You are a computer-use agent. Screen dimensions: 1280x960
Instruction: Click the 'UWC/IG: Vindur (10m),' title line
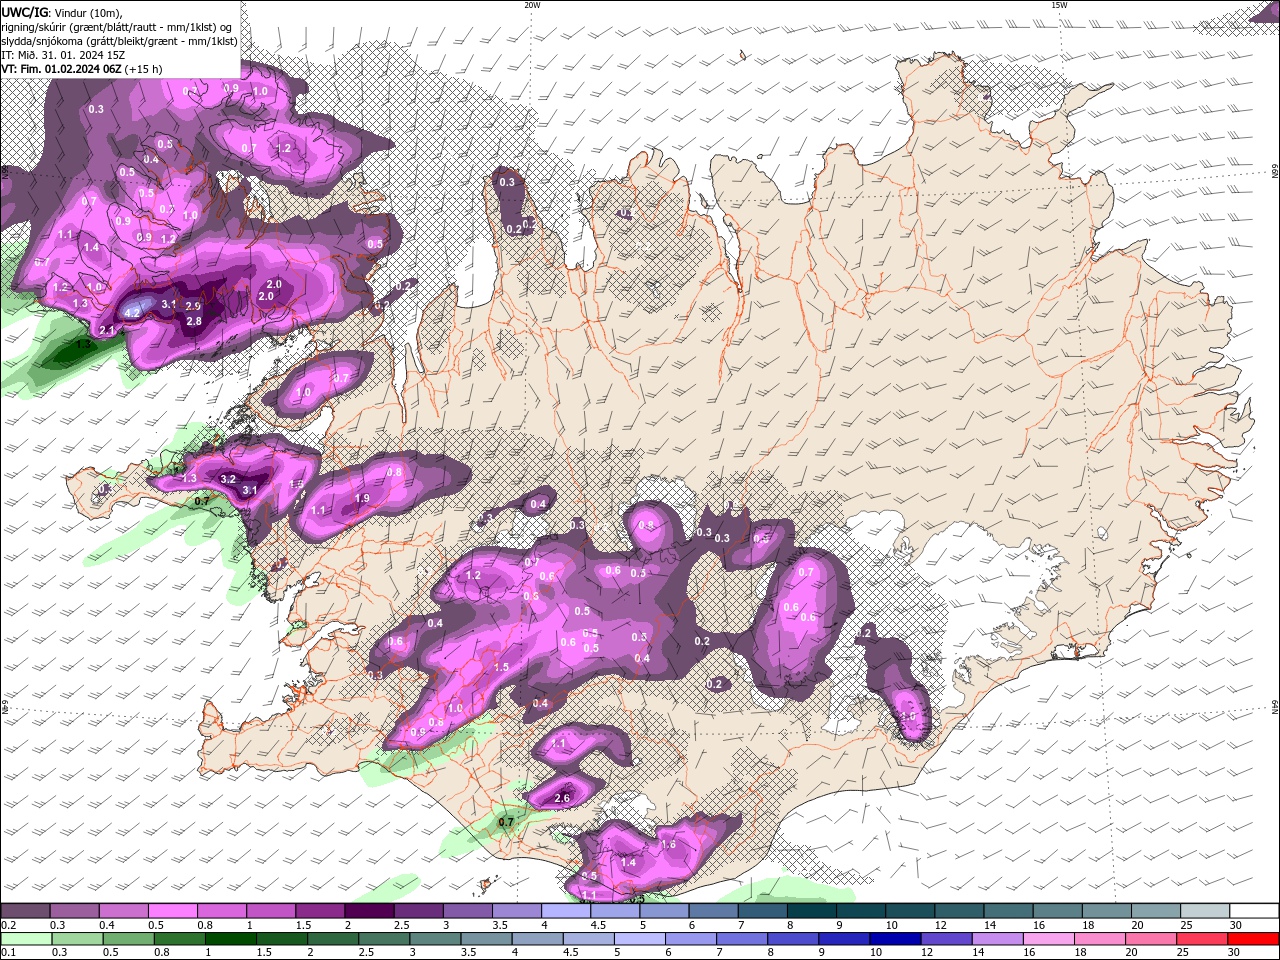(61, 11)
